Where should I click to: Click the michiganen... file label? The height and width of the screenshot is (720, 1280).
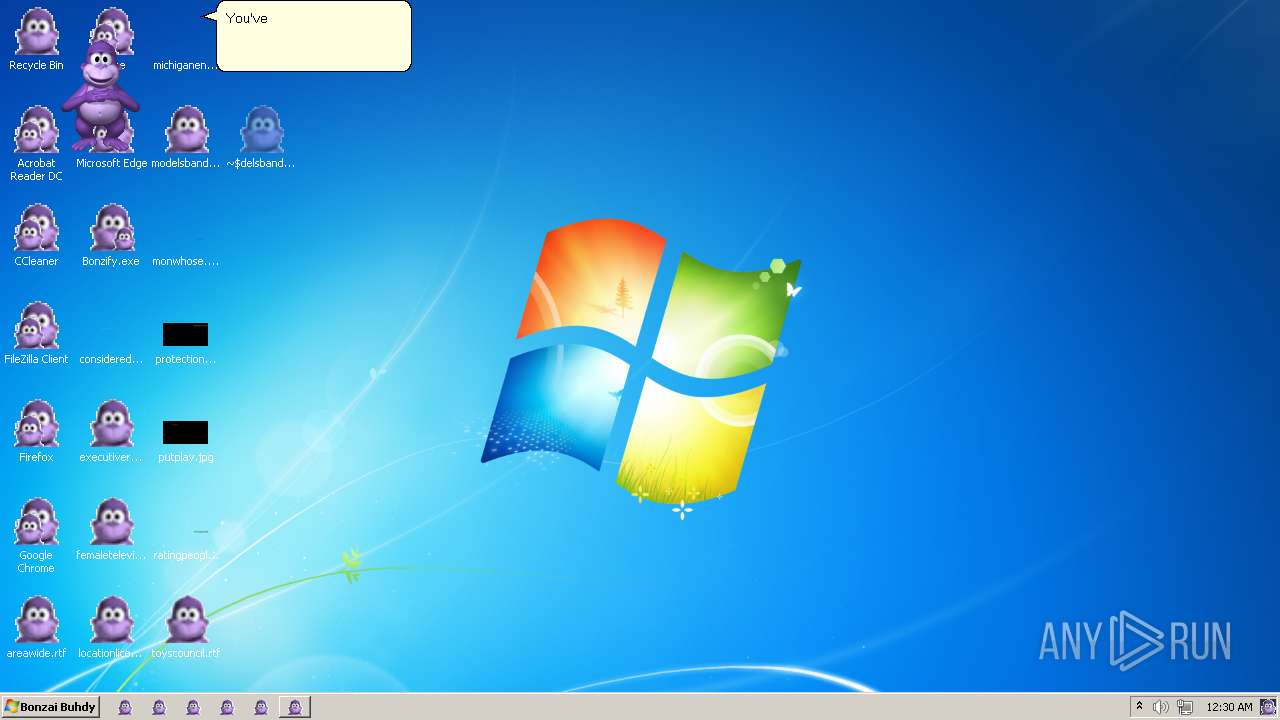[x=185, y=65]
